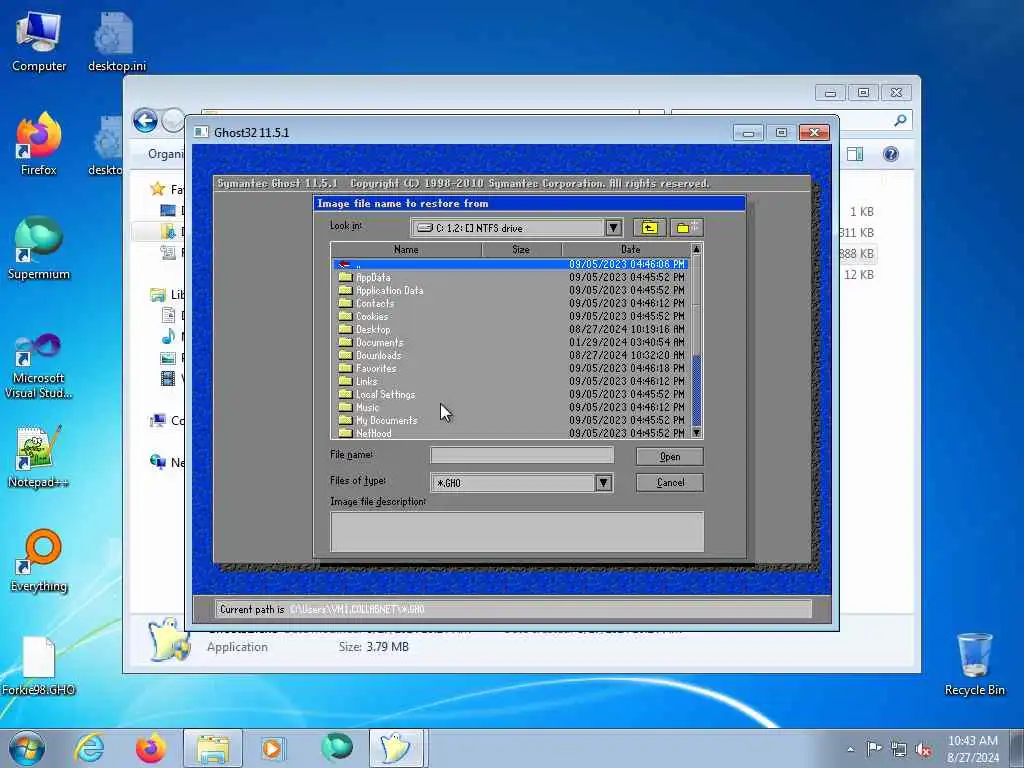Open Explorer help icon
Screen dimensions: 1024x768
(891, 154)
